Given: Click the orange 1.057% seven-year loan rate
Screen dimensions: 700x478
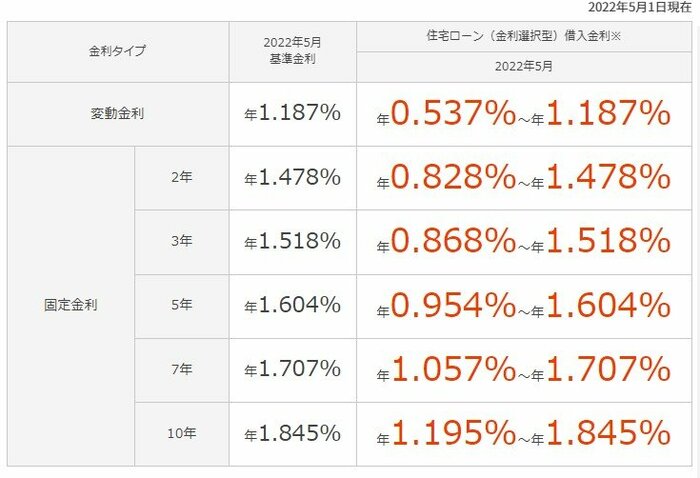Looking at the screenshot, I should point(451,370).
